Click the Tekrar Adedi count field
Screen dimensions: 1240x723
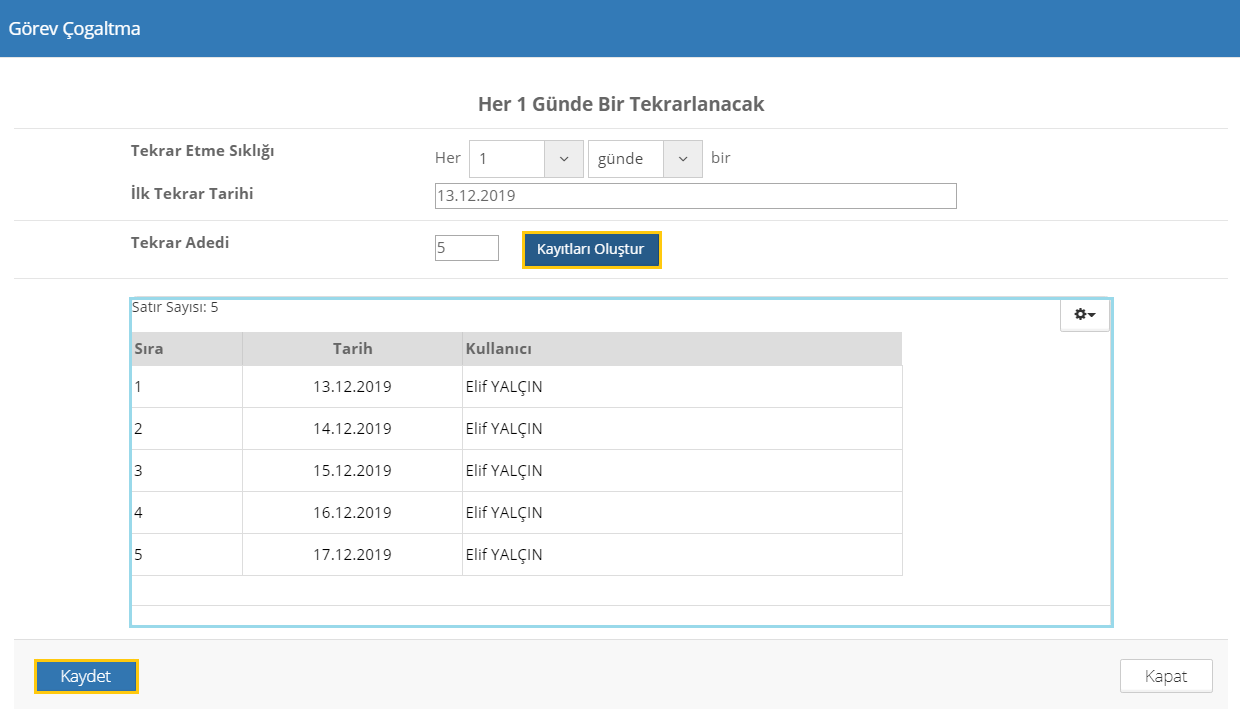click(466, 248)
